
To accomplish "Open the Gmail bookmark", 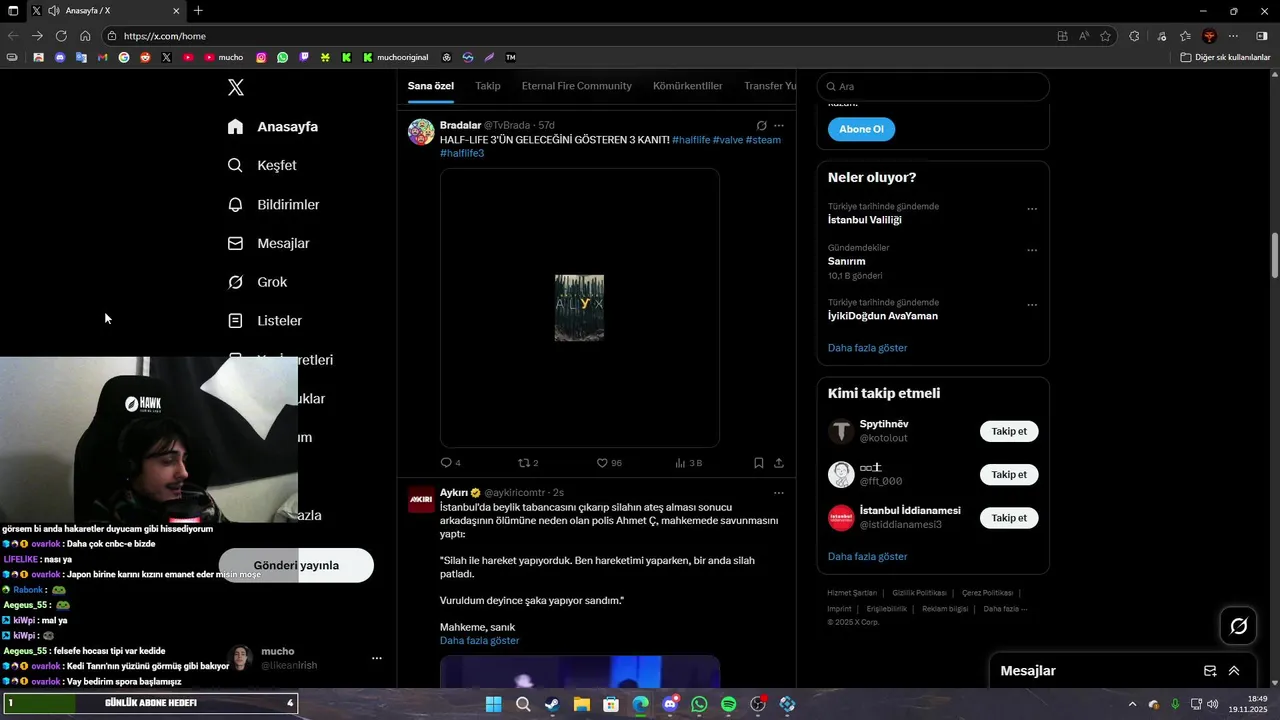I will (x=102, y=58).
